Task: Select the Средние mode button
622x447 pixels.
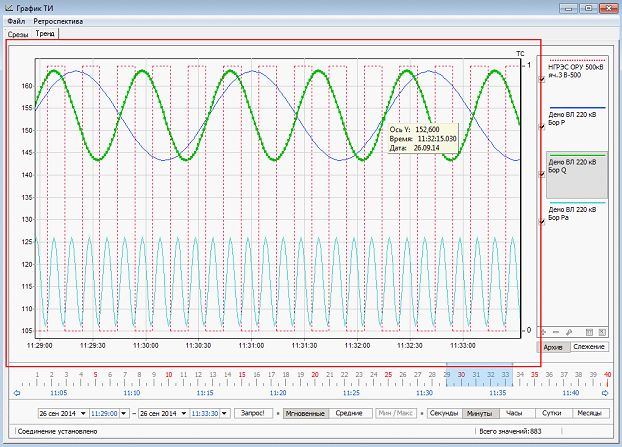Action: pos(348,412)
